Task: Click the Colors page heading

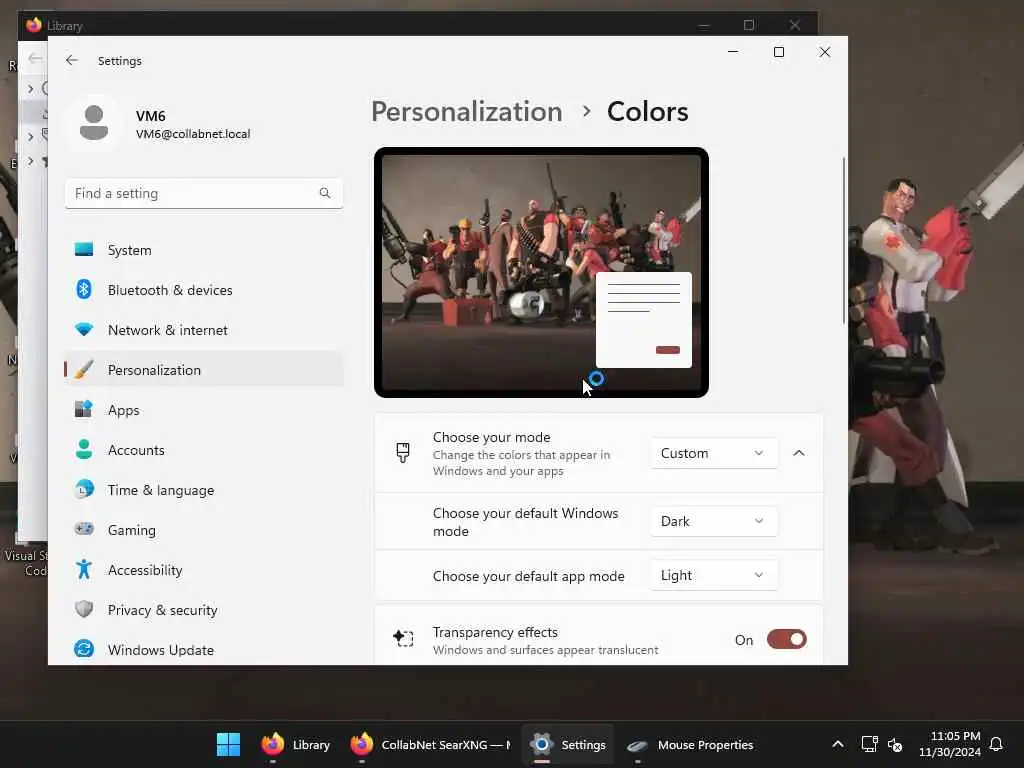Action: 647,112
